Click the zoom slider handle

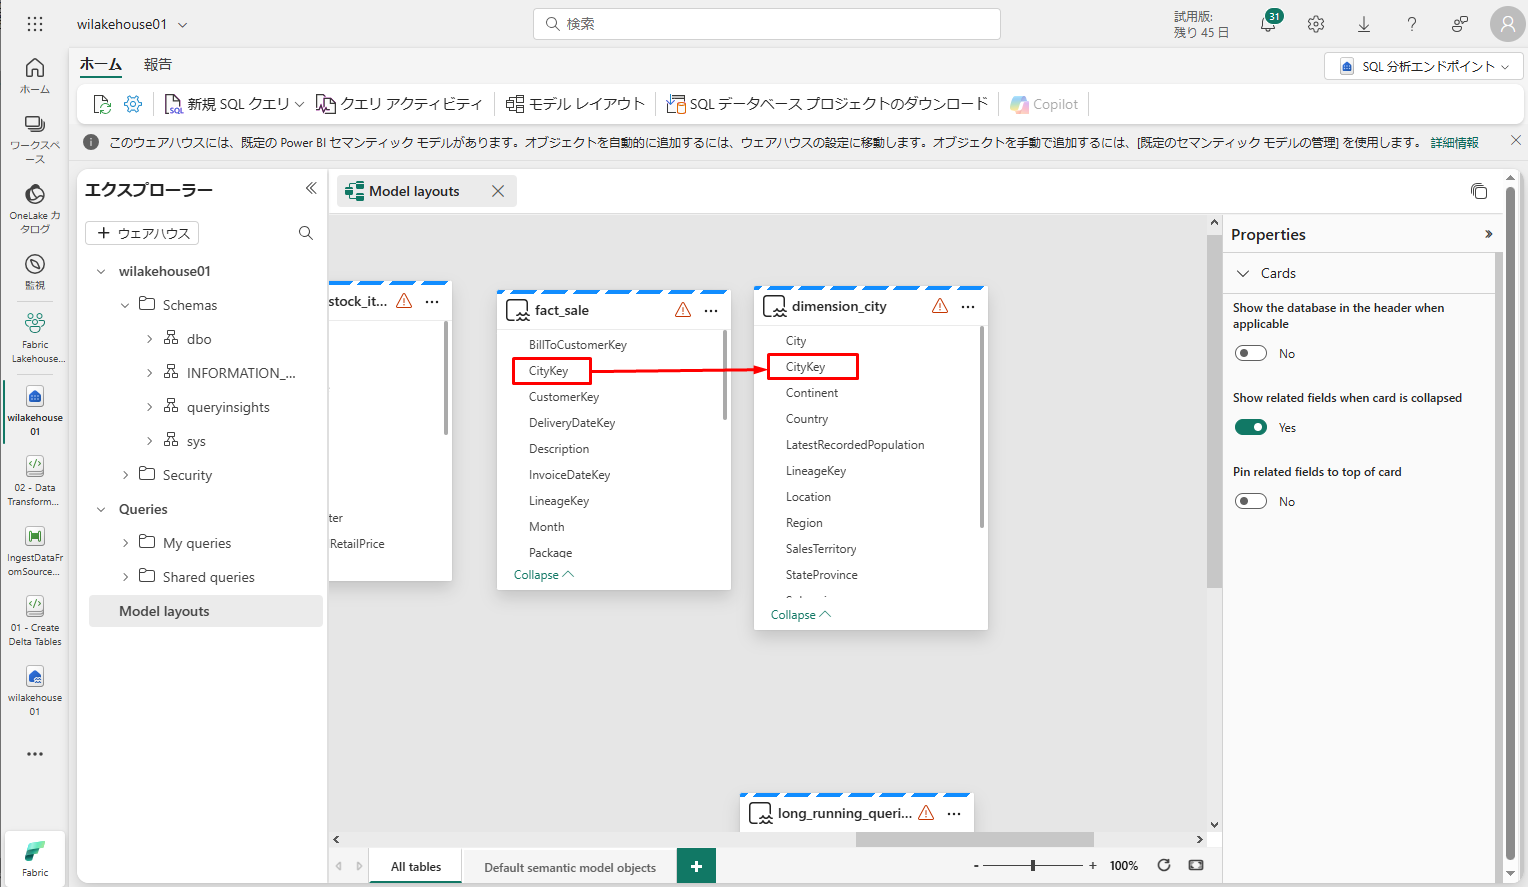[1033, 865]
